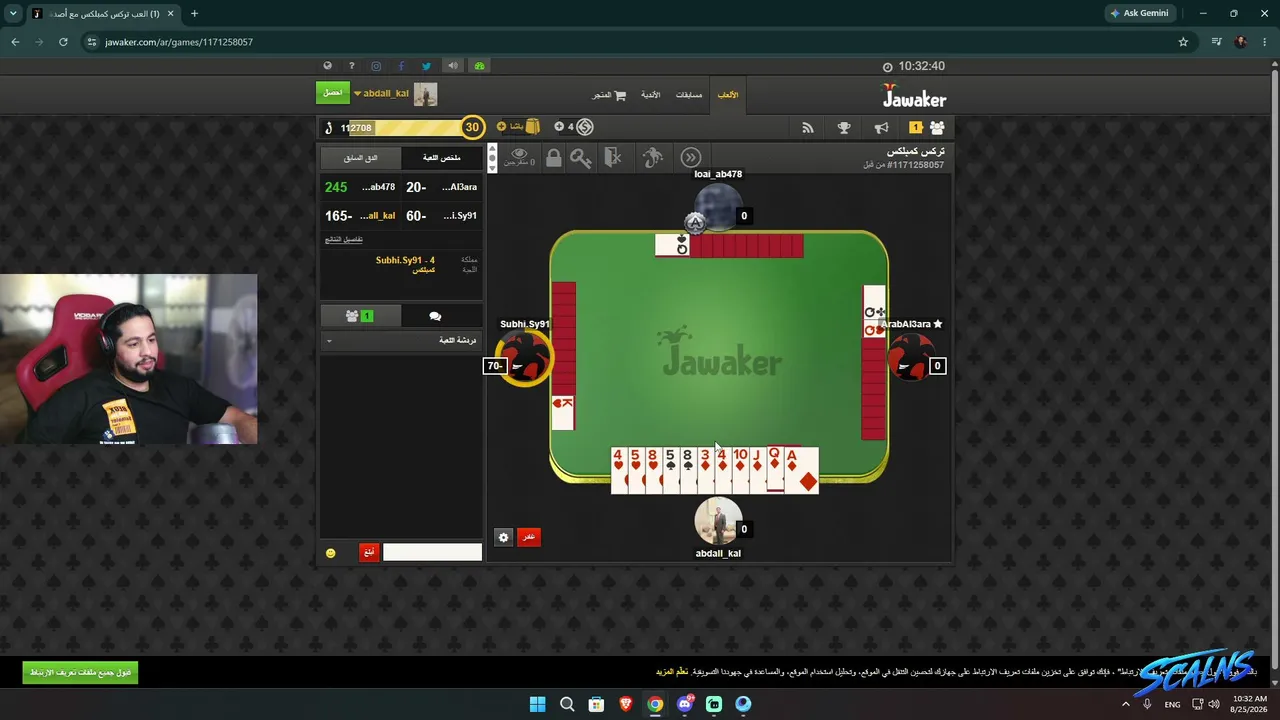
Task: Open results details link (تفاصيل النتائج)
Action: (343, 239)
